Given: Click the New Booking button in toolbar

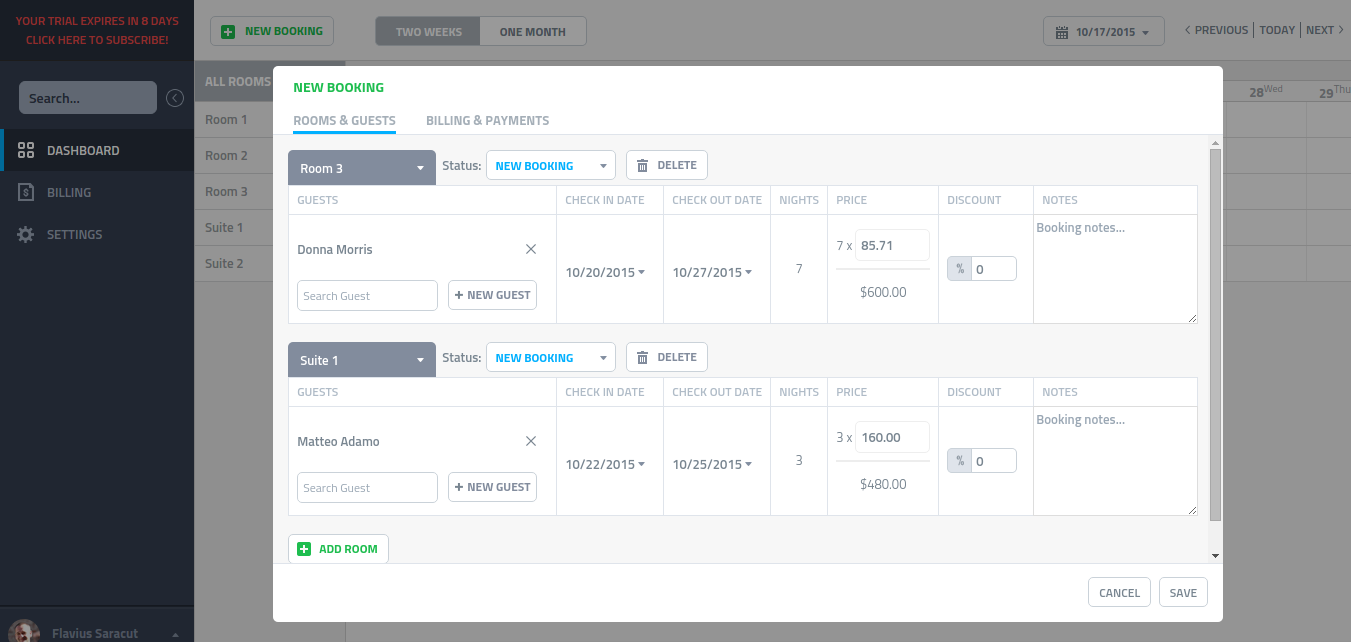Looking at the screenshot, I should 272,31.
